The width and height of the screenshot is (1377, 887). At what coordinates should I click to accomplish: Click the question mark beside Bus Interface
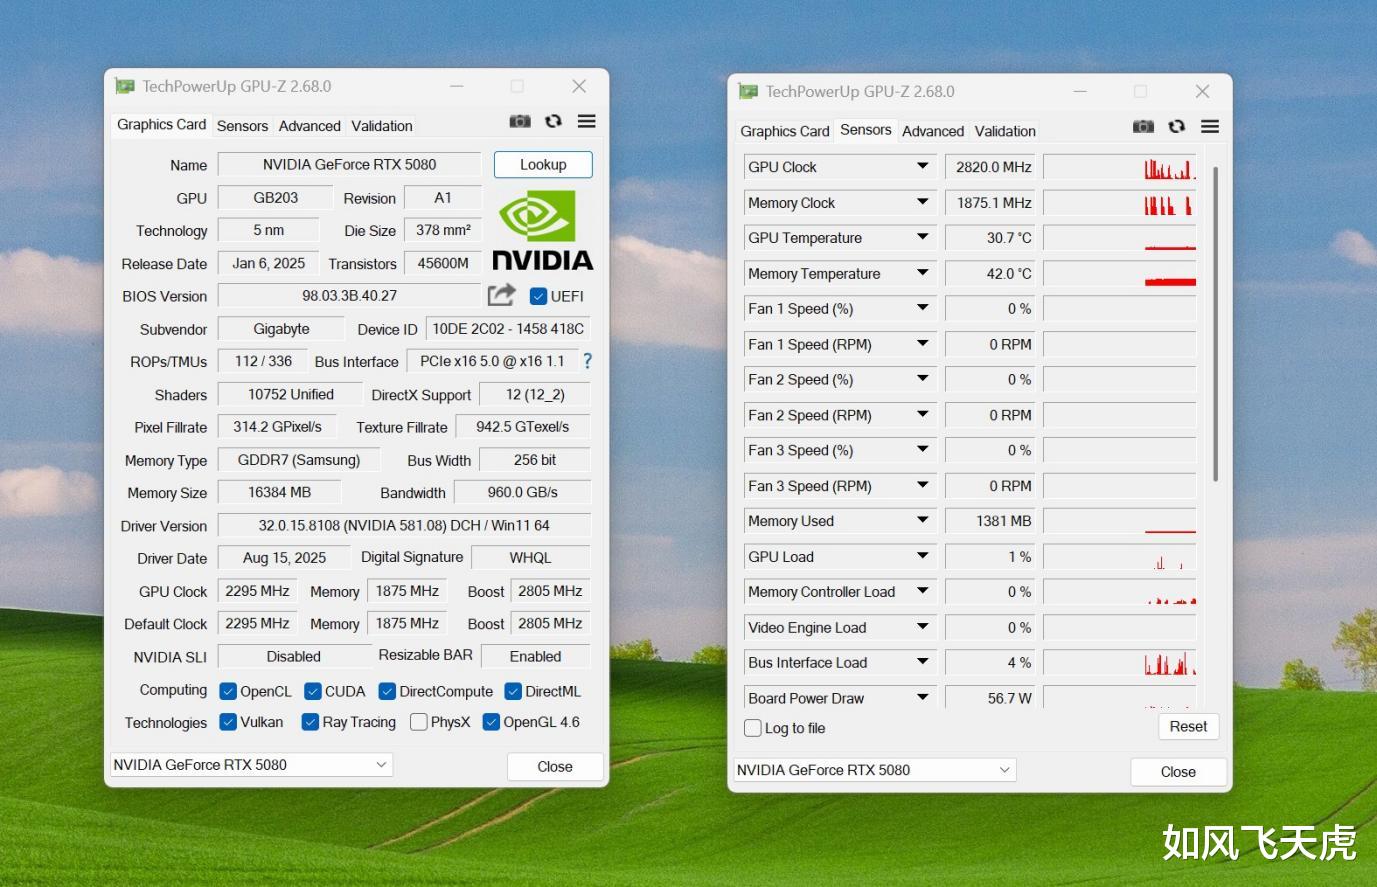[x=587, y=361]
